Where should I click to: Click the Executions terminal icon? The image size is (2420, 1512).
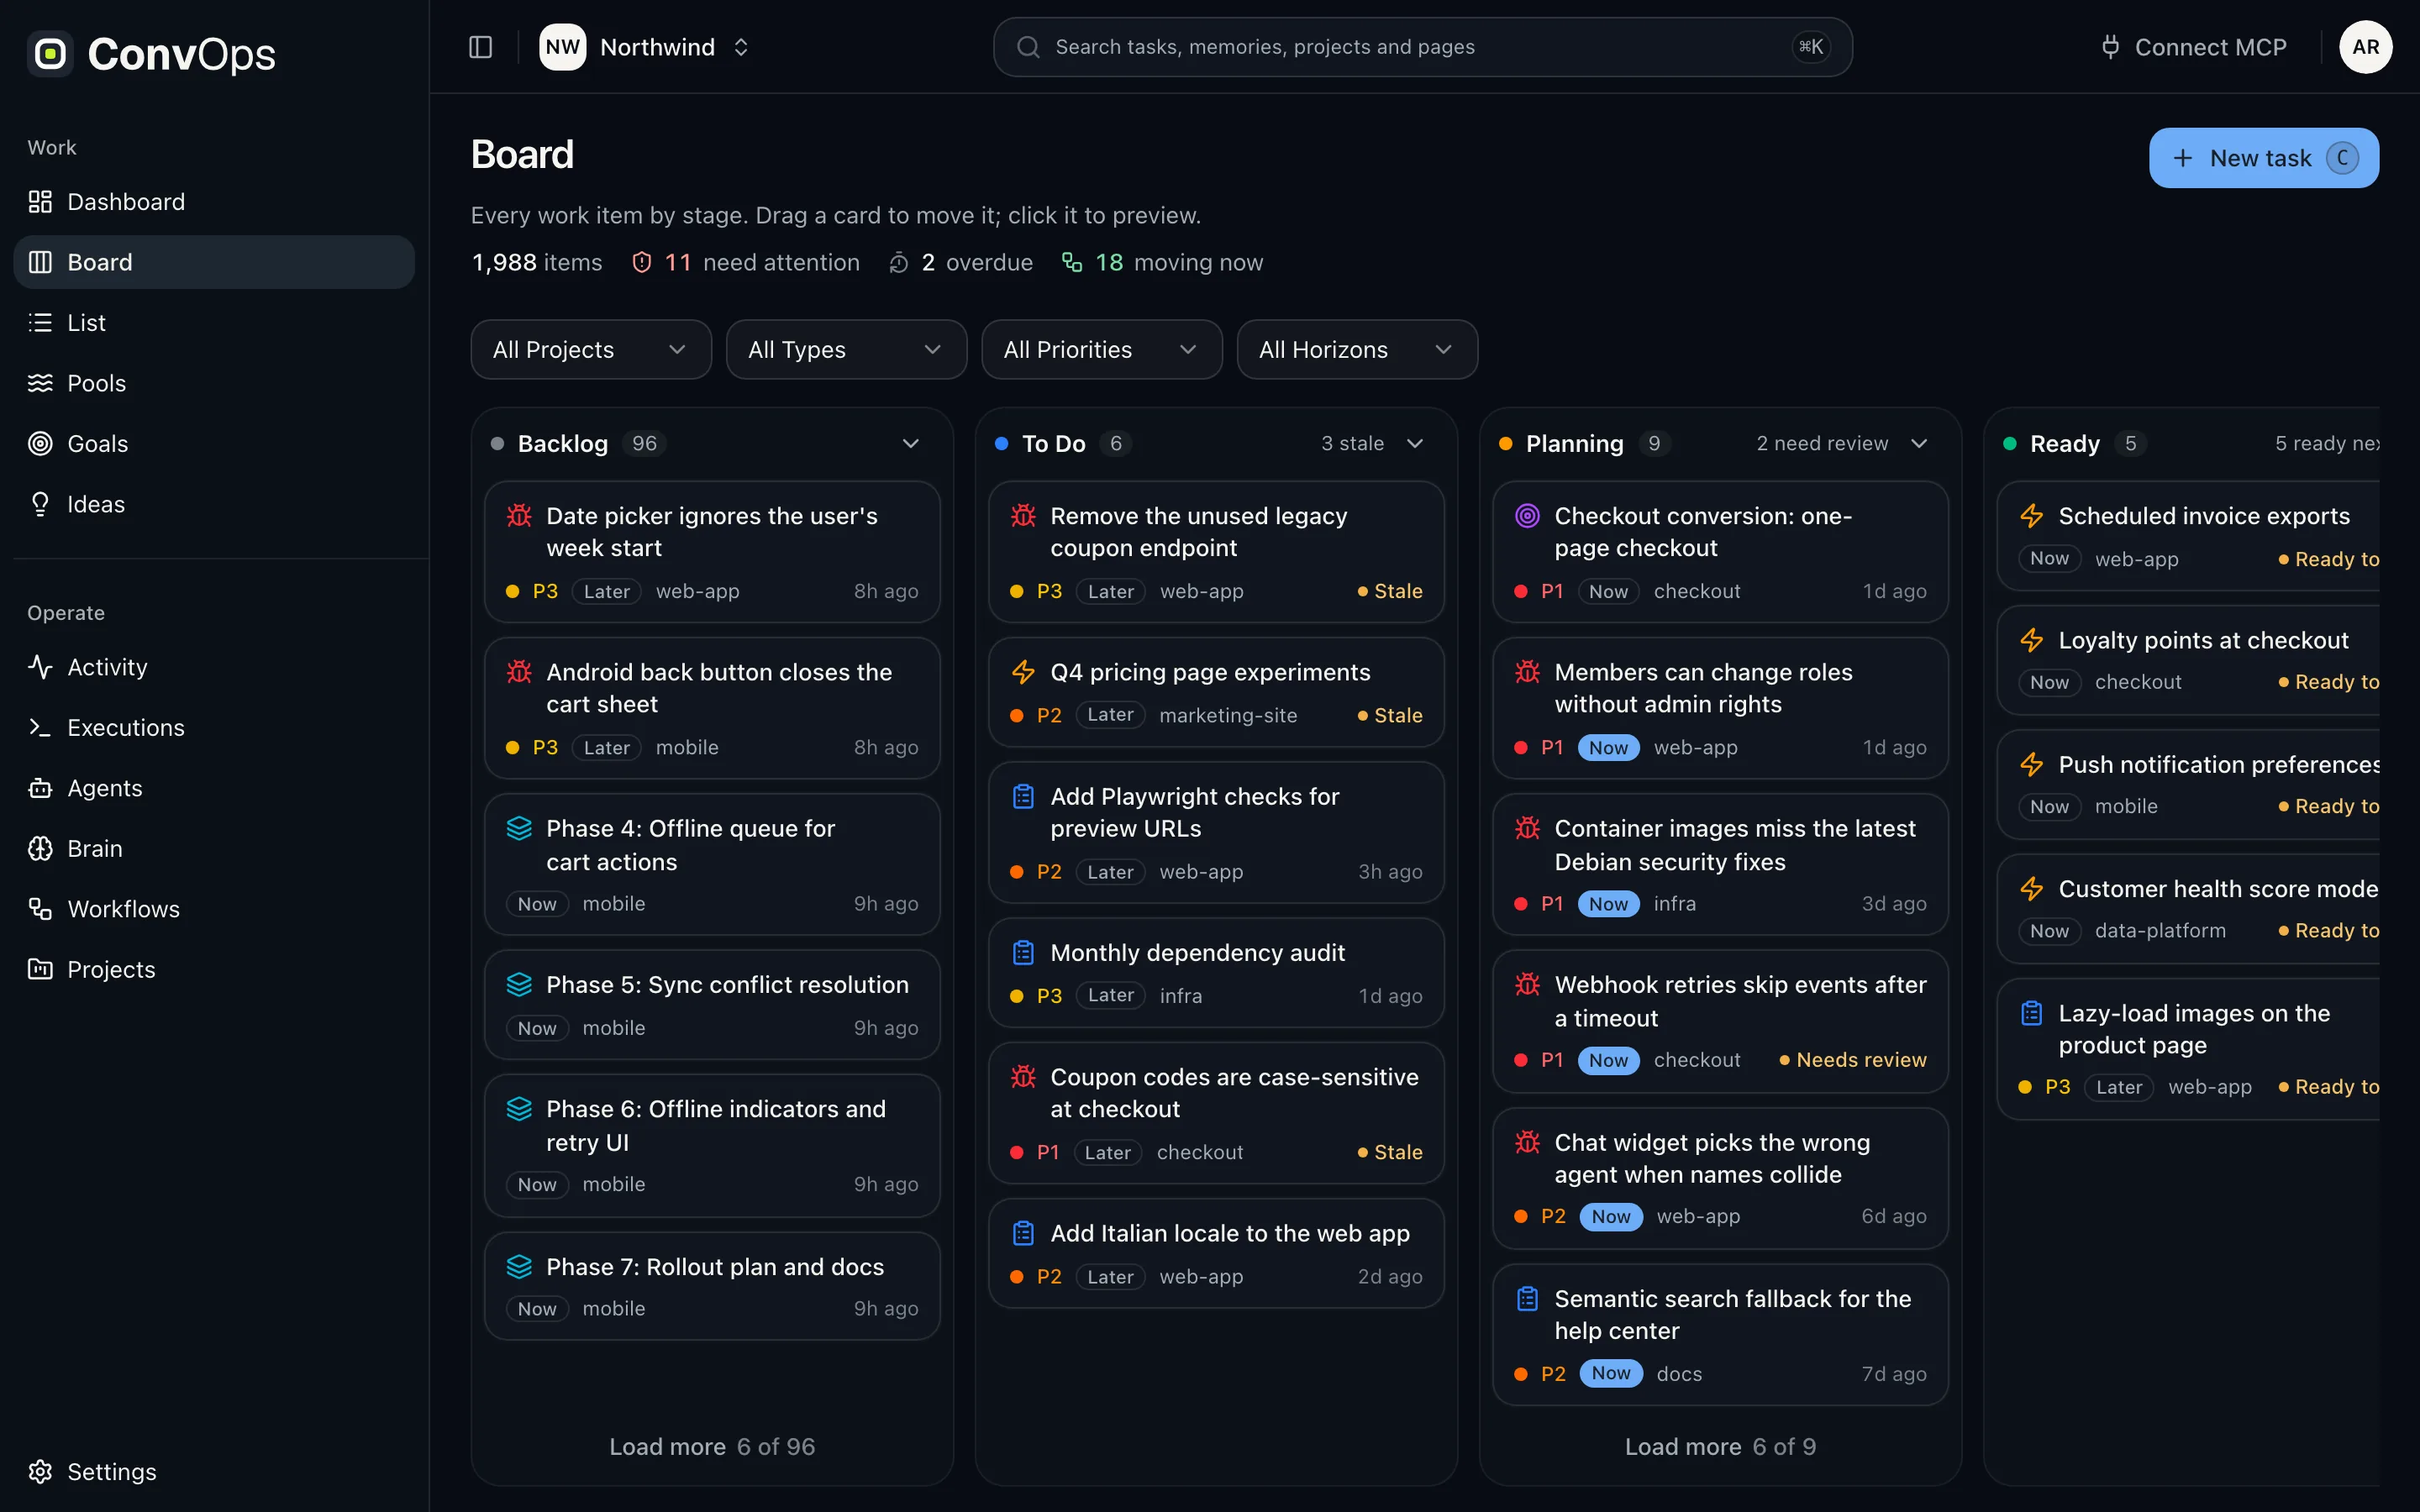[x=40, y=727]
